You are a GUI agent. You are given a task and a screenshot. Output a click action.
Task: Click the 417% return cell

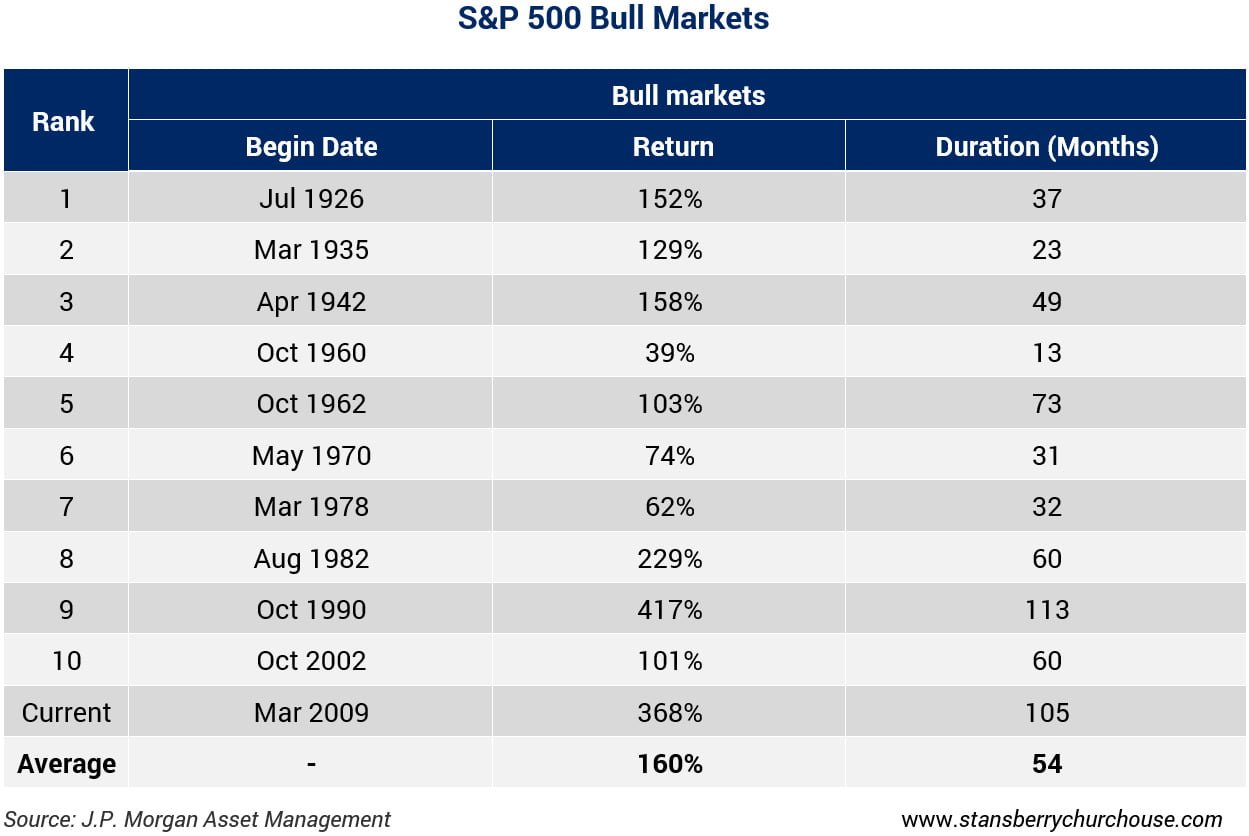[670, 609]
